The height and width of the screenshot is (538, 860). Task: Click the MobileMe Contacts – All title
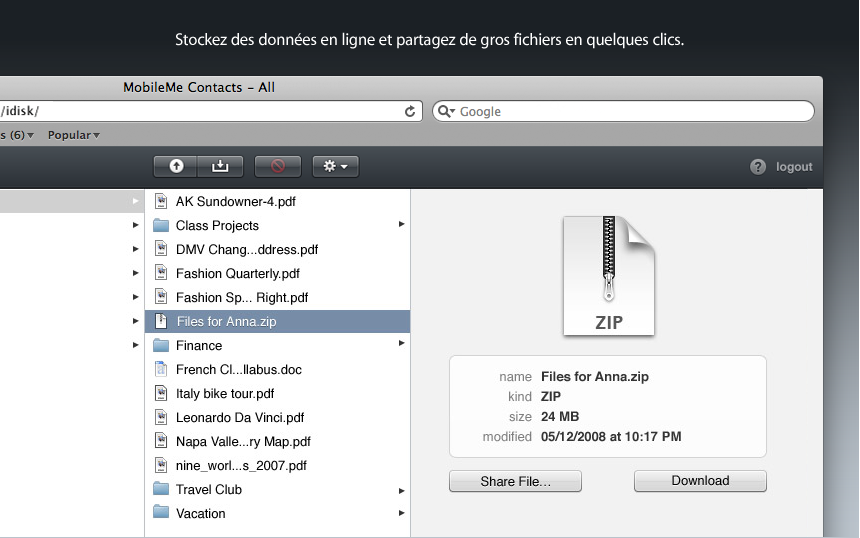[x=199, y=87]
